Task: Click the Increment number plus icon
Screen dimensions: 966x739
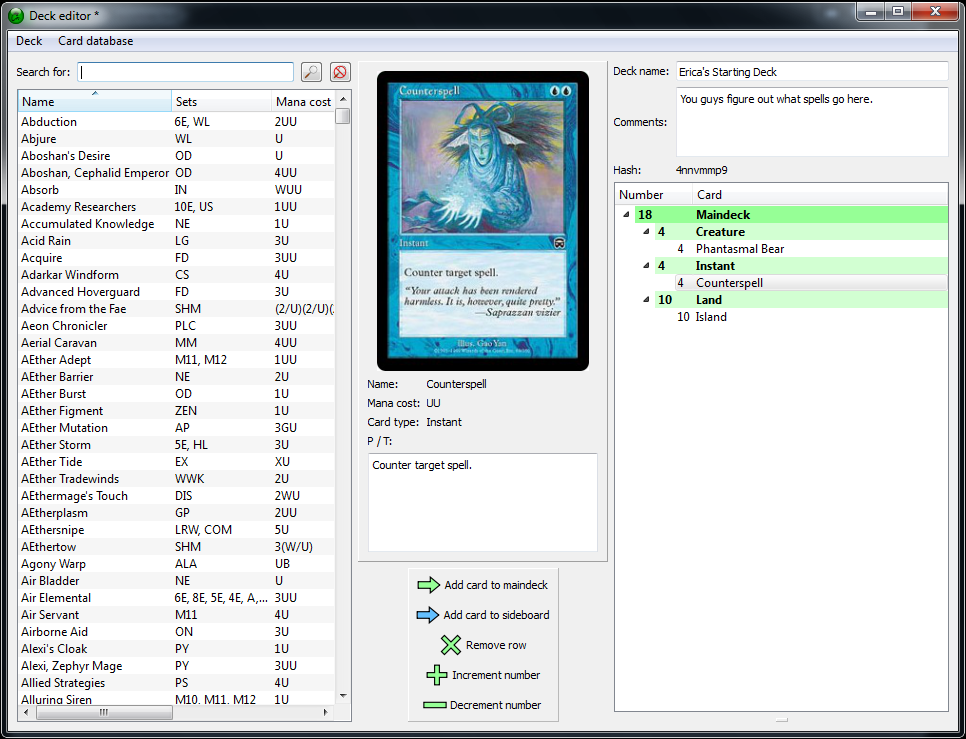Action: (x=437, y=675)
